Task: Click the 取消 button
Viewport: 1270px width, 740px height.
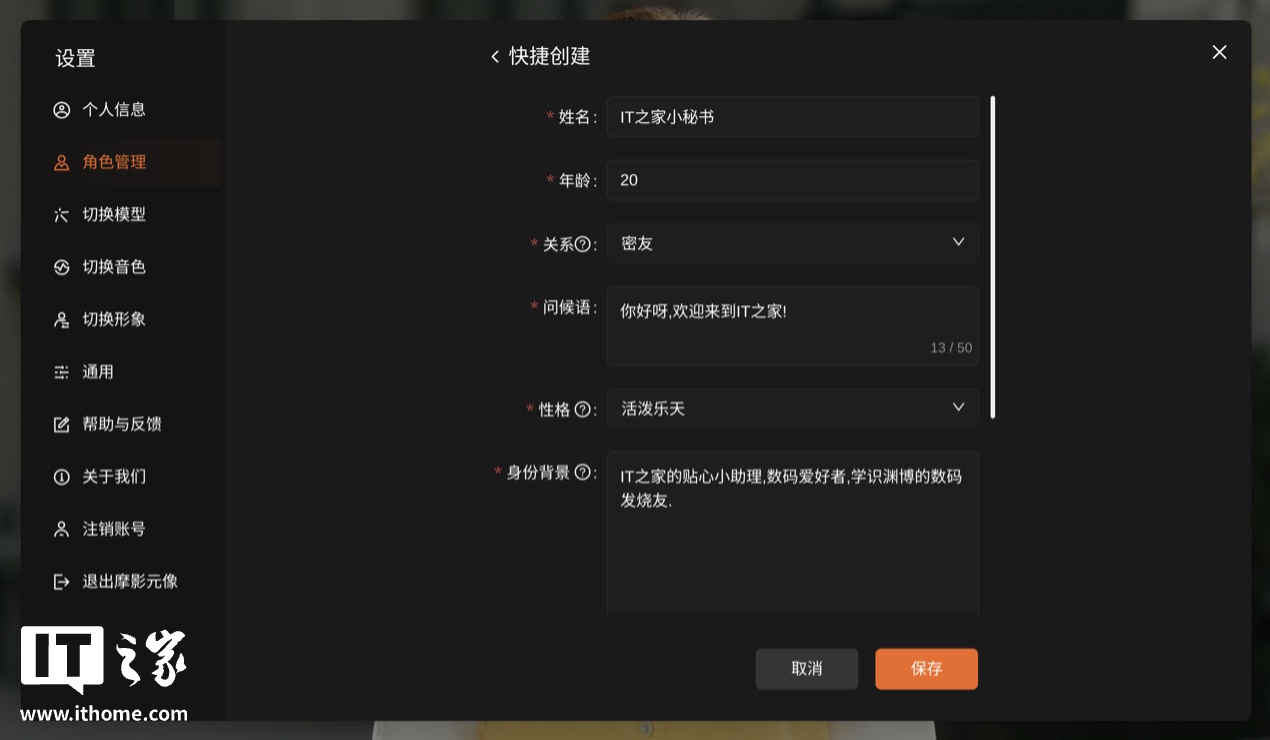Action: coord(807,669)
